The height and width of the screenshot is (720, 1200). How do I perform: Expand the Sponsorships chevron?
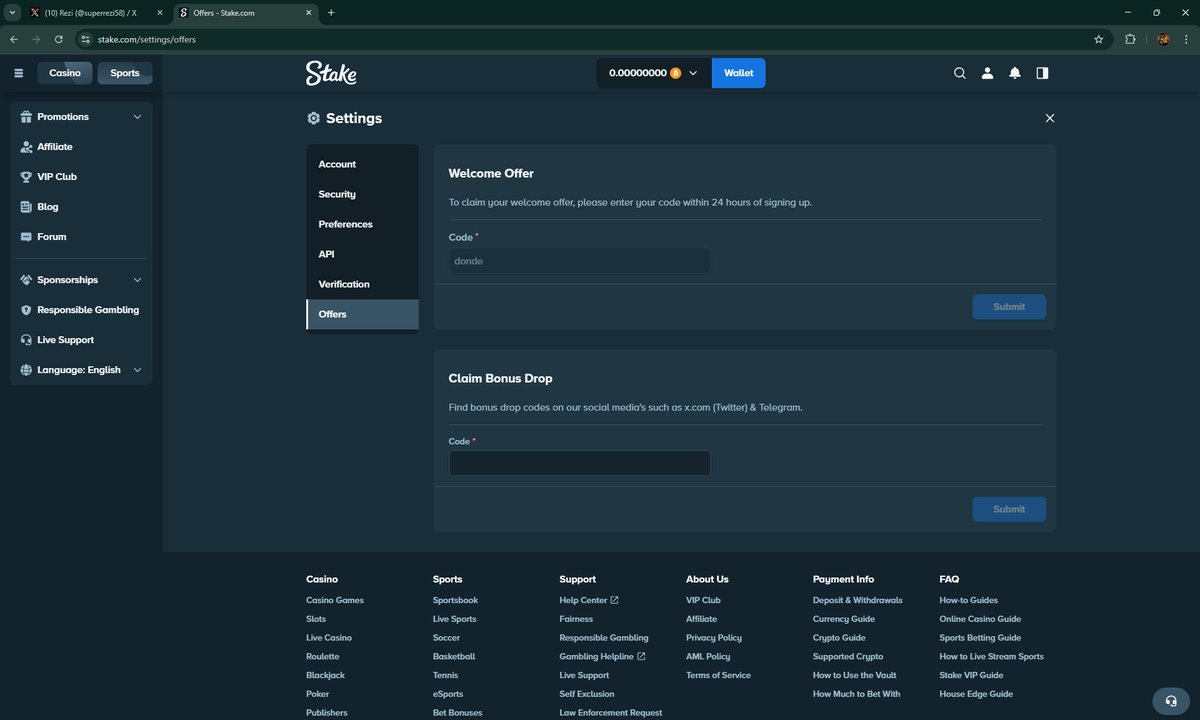point(137,280)
